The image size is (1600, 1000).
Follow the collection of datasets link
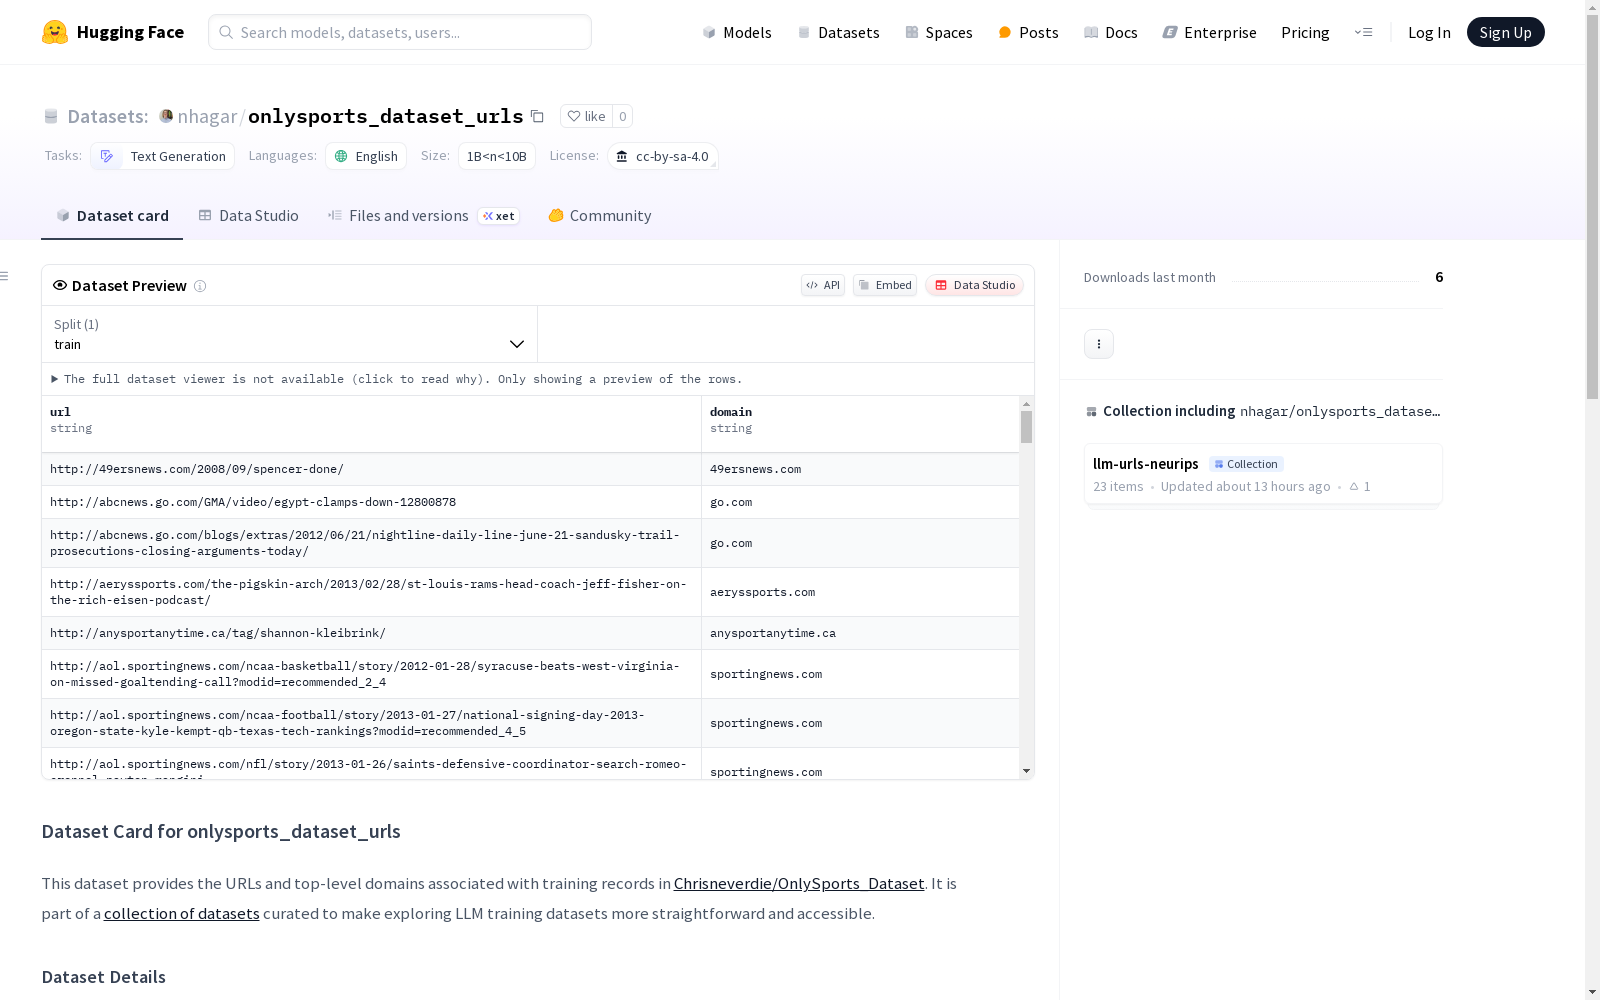tap(182, 913)
